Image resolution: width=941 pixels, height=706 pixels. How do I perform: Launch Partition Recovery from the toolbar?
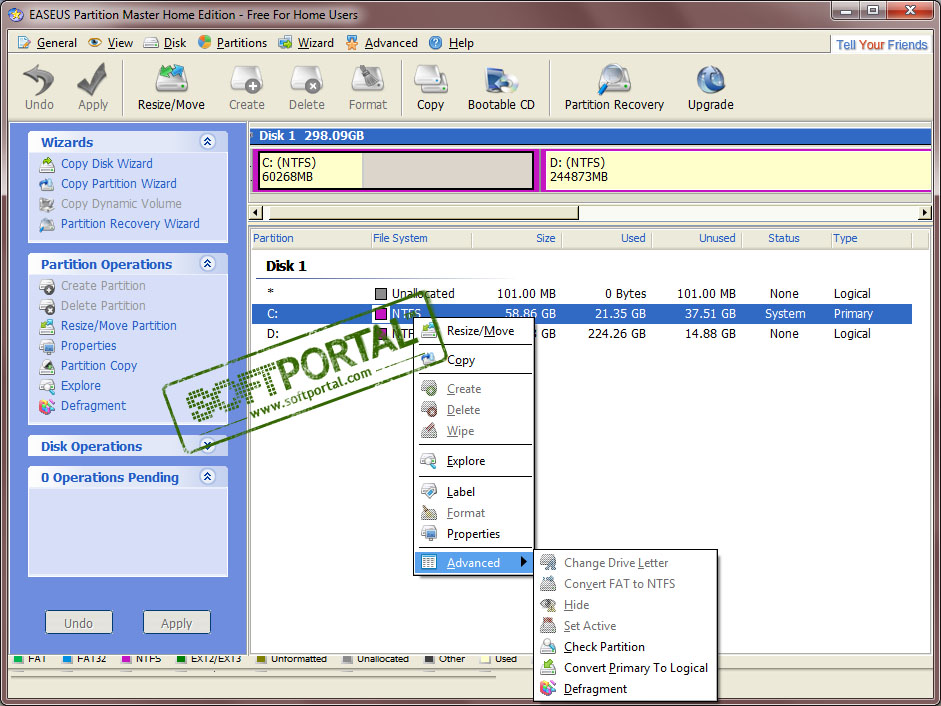point(614,87)
